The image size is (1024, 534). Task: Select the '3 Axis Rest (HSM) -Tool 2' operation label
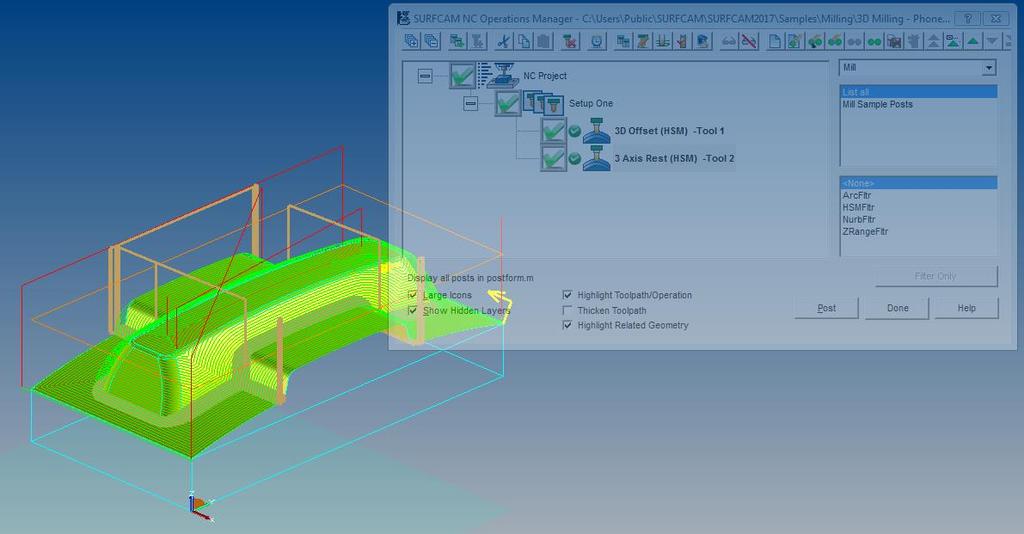[674, 158]
